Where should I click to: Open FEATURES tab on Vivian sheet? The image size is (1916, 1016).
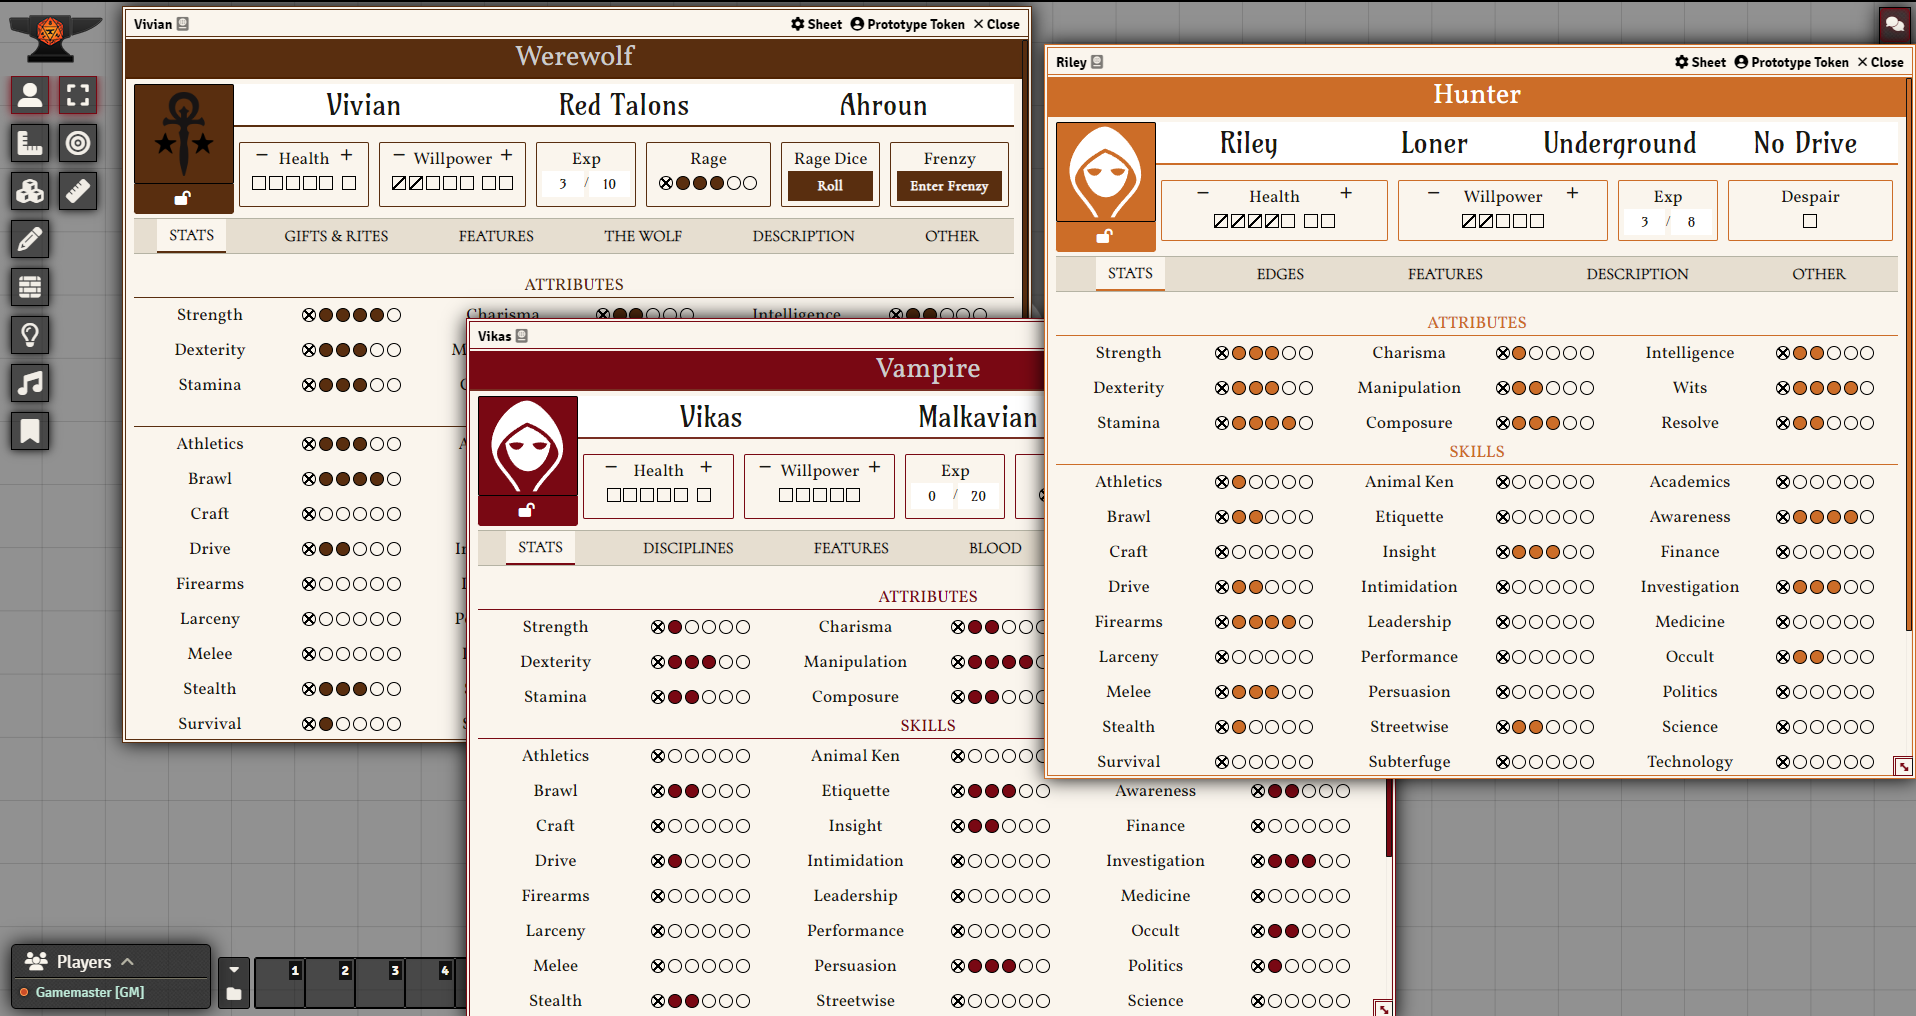tap(496, 236)
